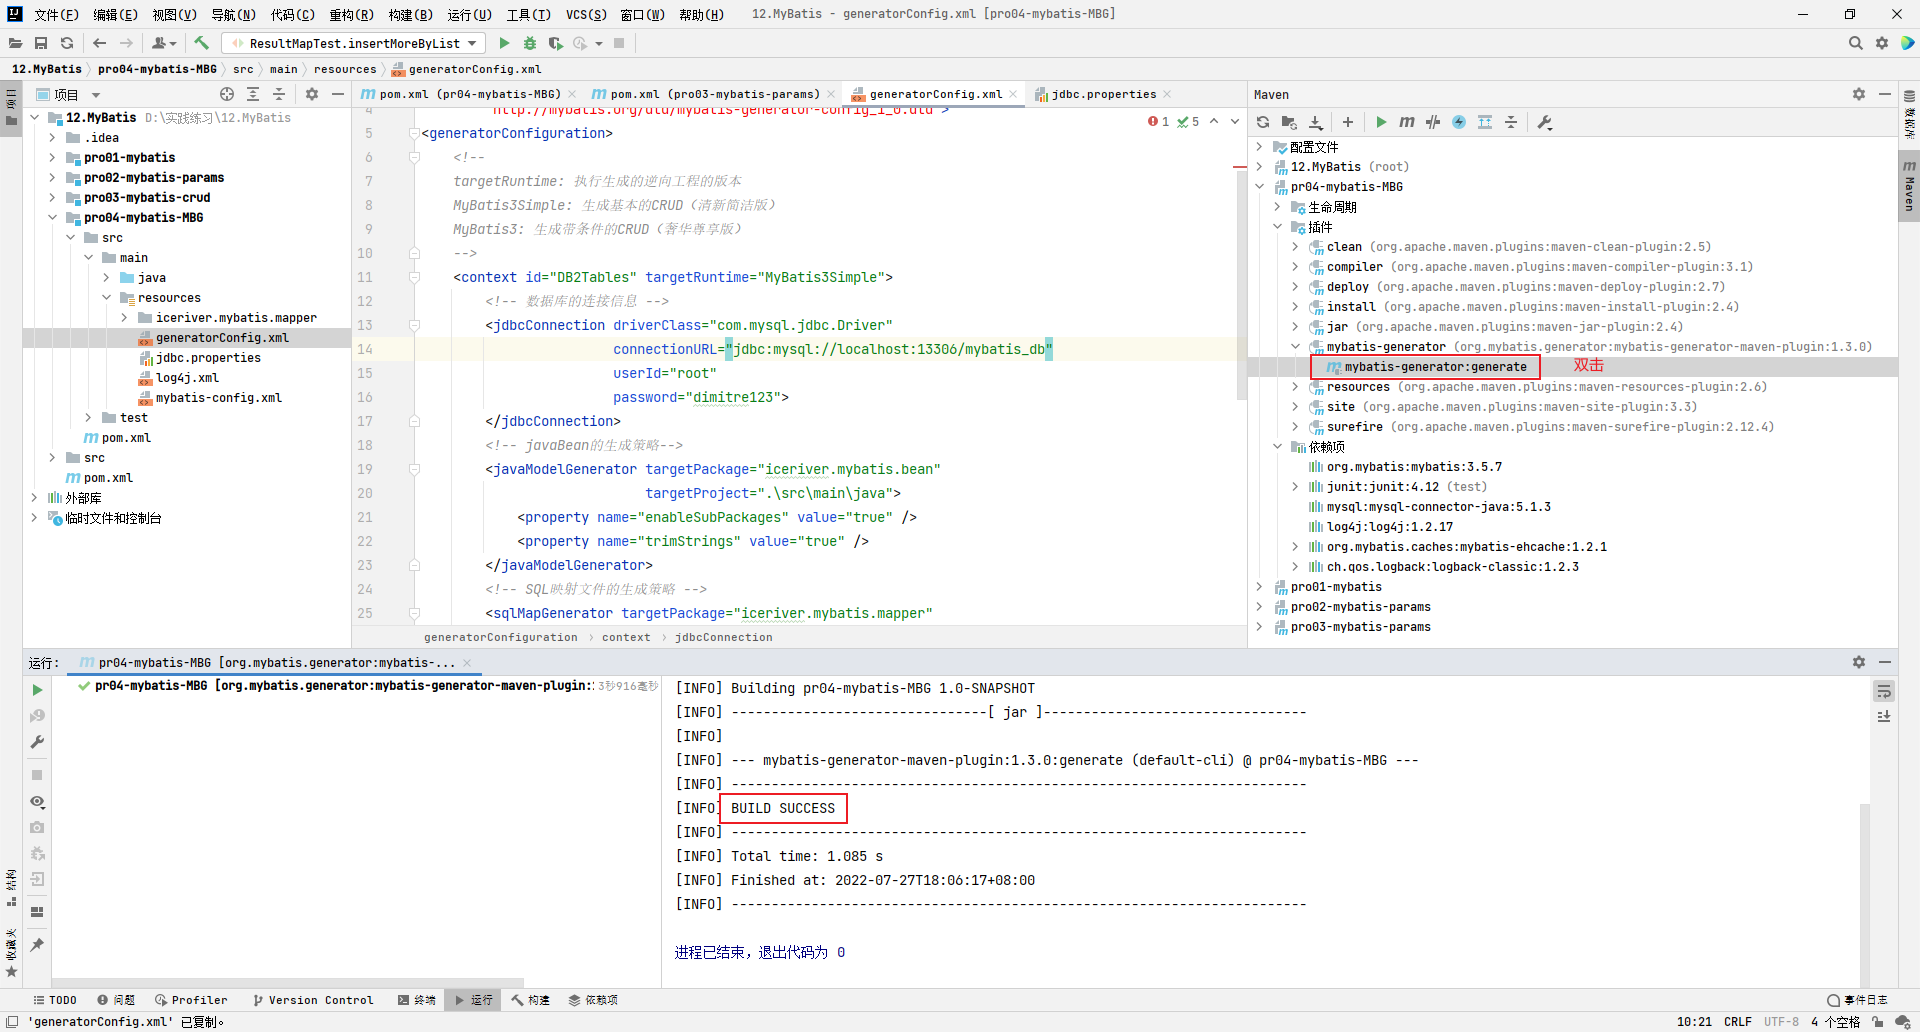Image resolution: width=1920 pixels, height=1032 pixels.
Task: Open the 重构(R) menu
Action: point(351,14)
